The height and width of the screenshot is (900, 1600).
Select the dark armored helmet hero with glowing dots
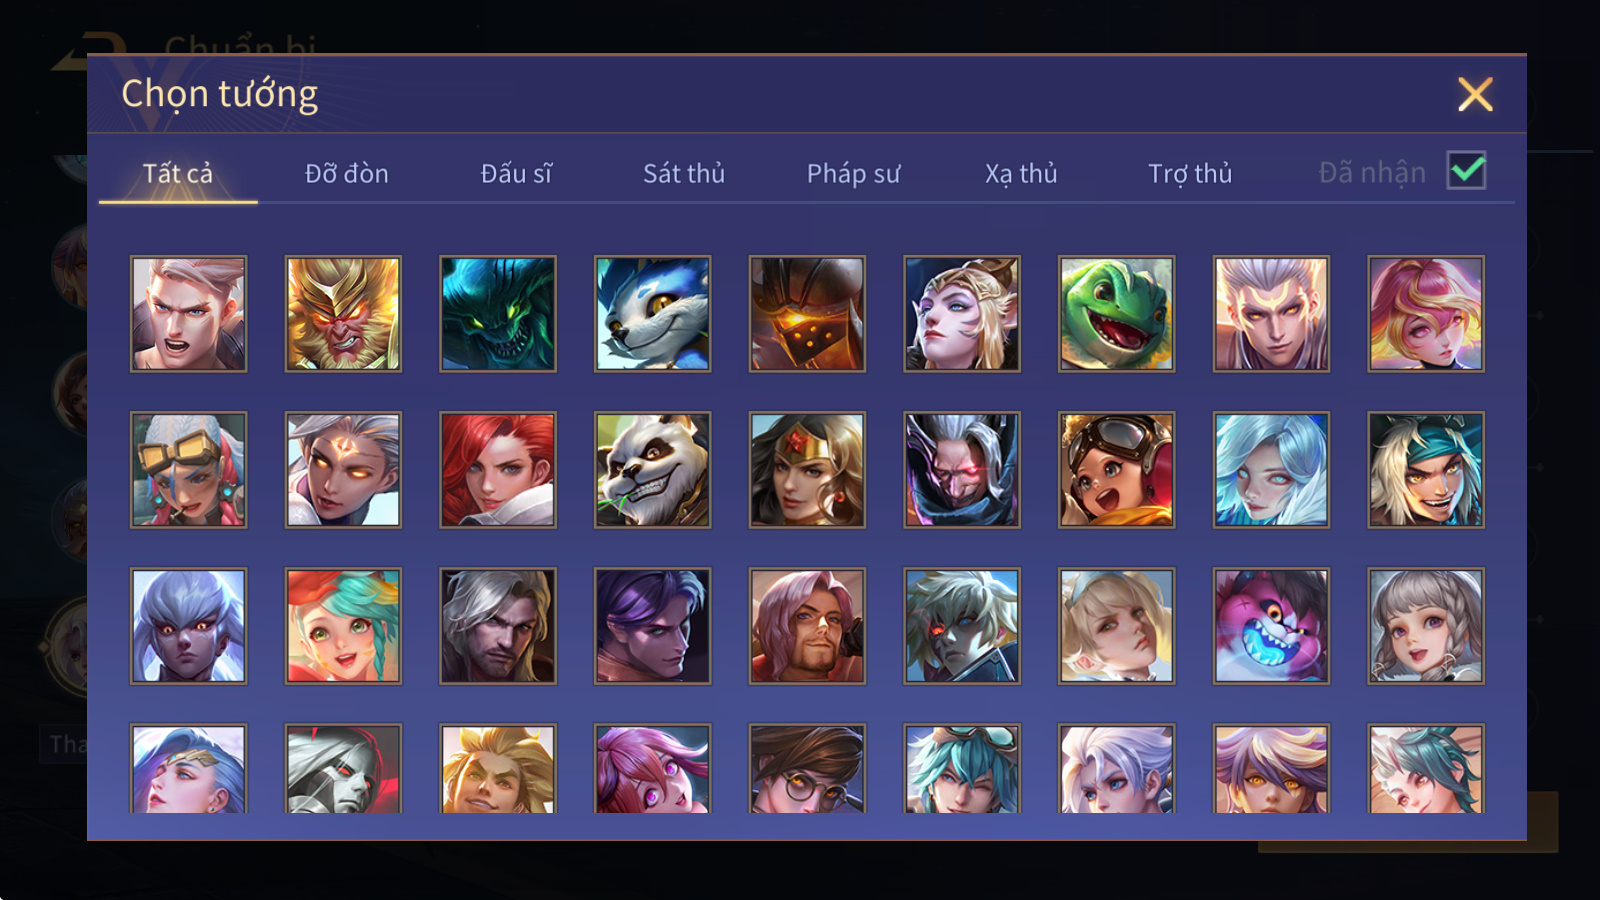807,314
